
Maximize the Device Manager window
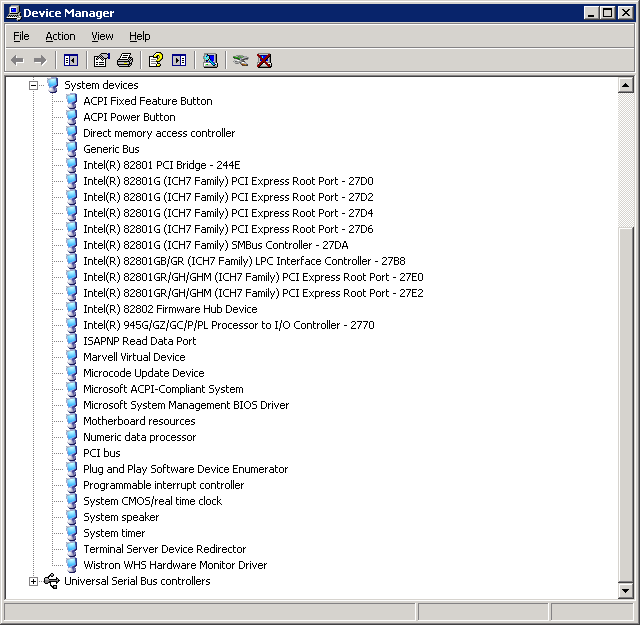[x=607, y=13]
